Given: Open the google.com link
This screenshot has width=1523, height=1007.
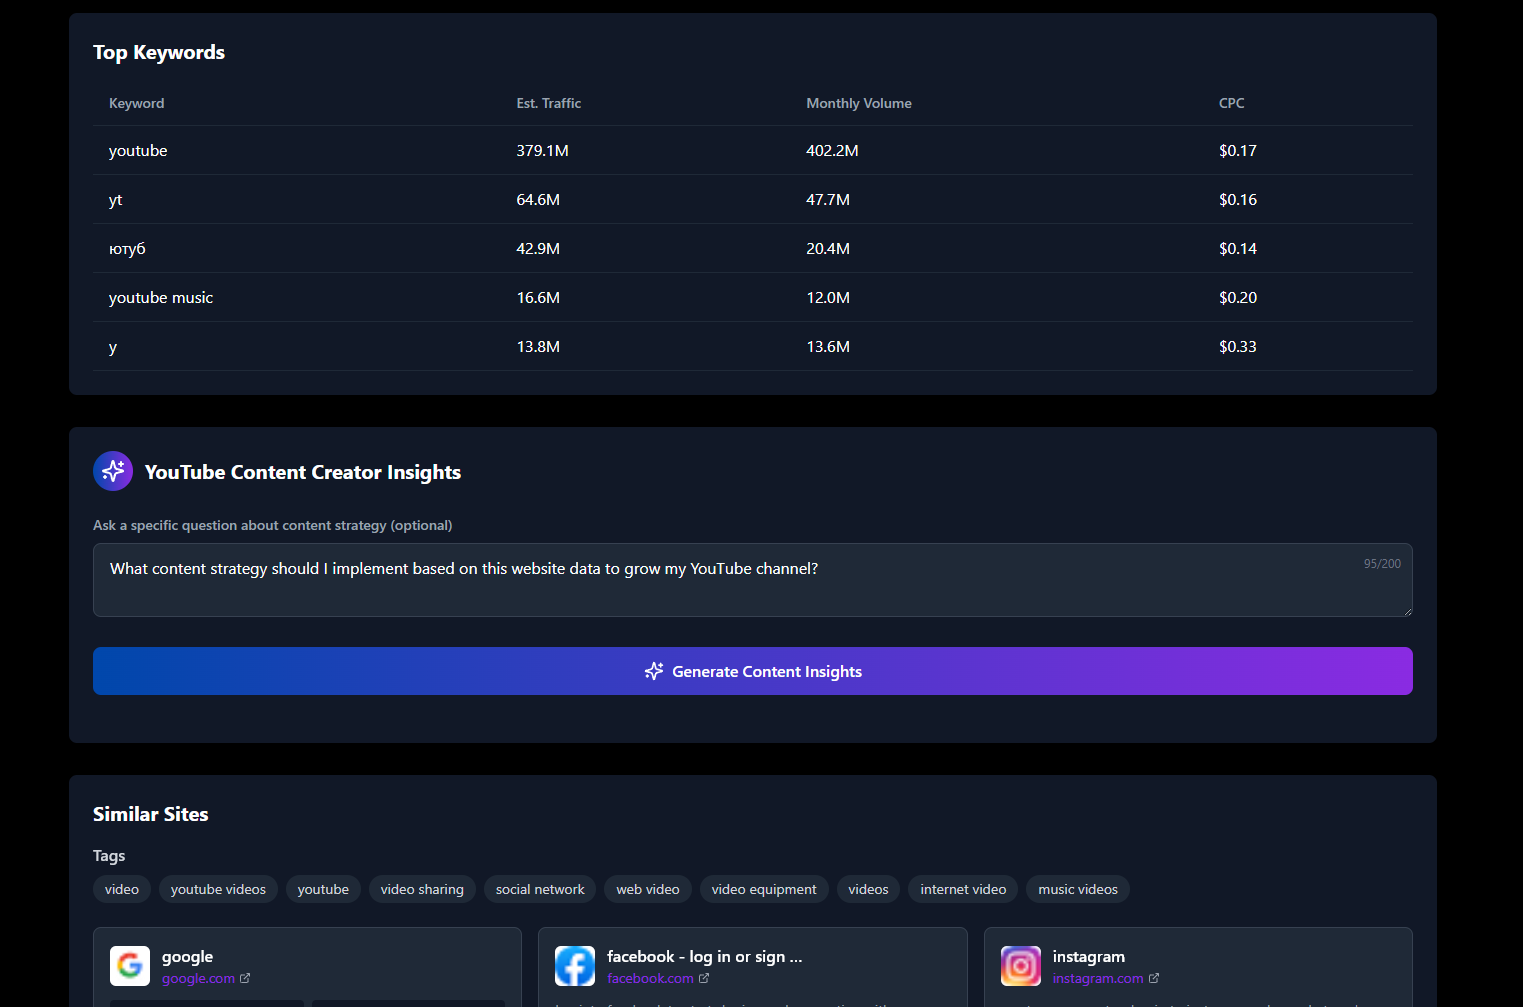Looking at the screenshot, I should [198, 978].
